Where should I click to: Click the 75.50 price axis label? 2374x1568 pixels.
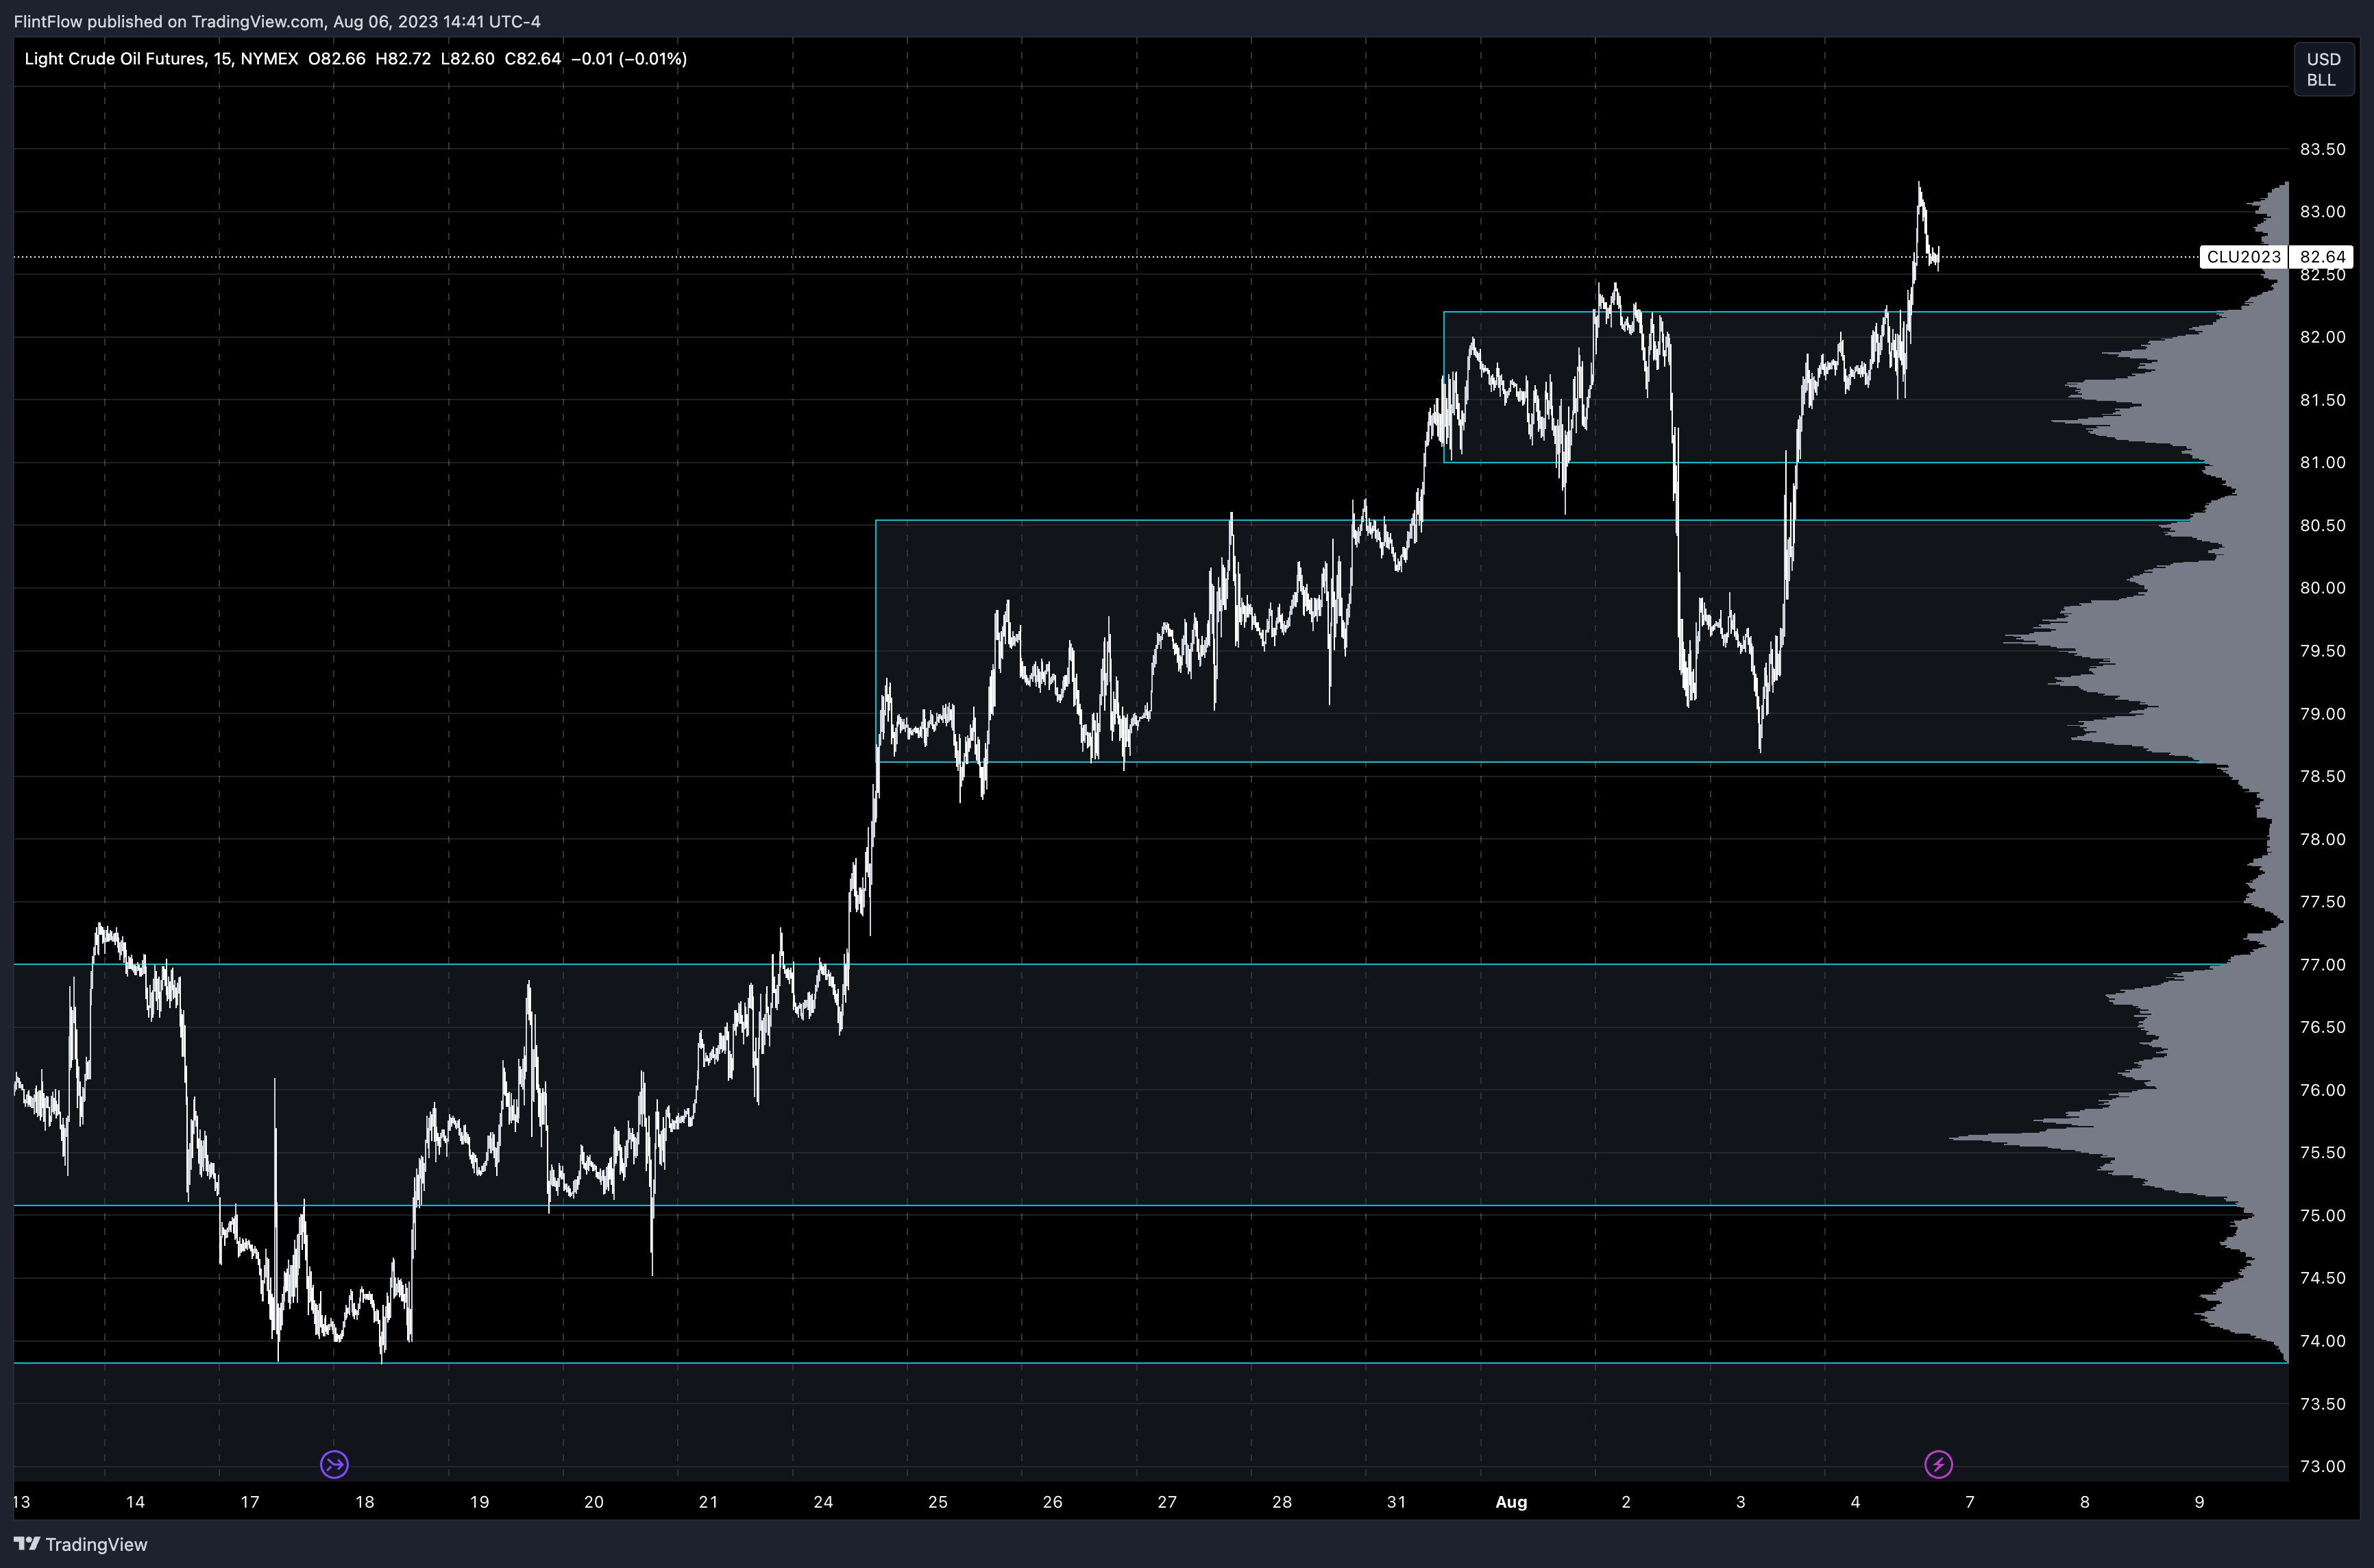pyautogui.click(x=2322, y=1152)
